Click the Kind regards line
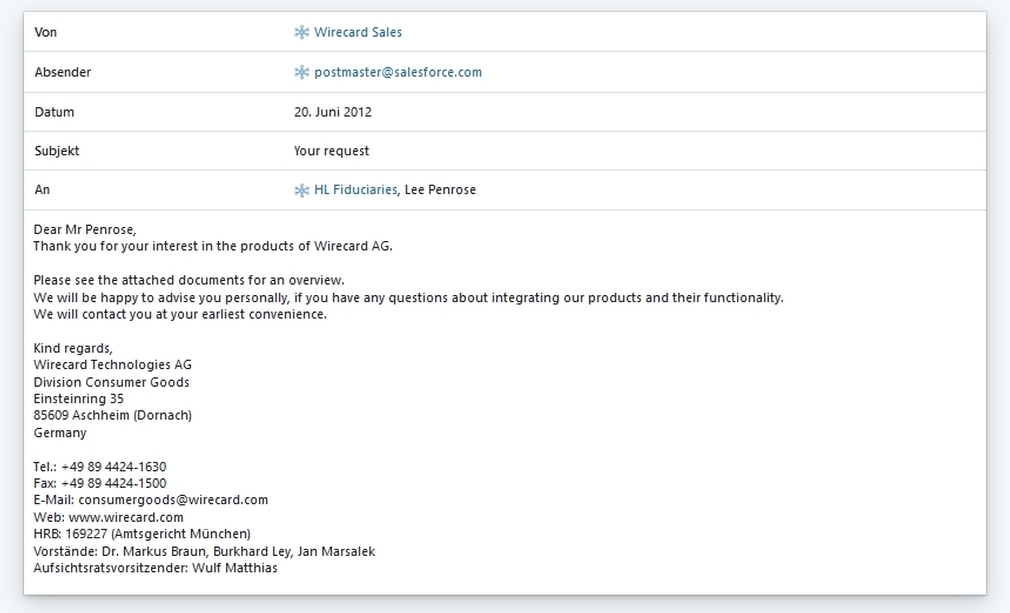1010x613 pixels. point(73,348)
